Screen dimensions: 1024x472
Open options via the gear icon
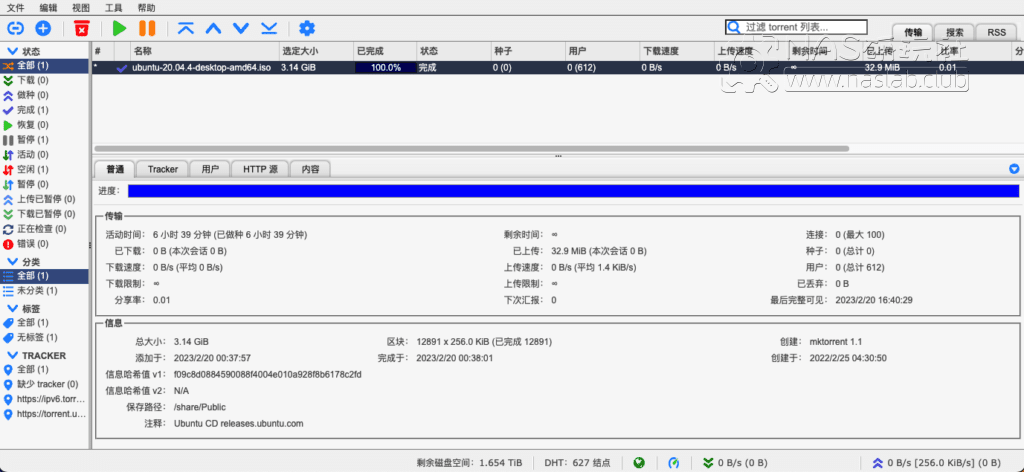tap(306, 28)
